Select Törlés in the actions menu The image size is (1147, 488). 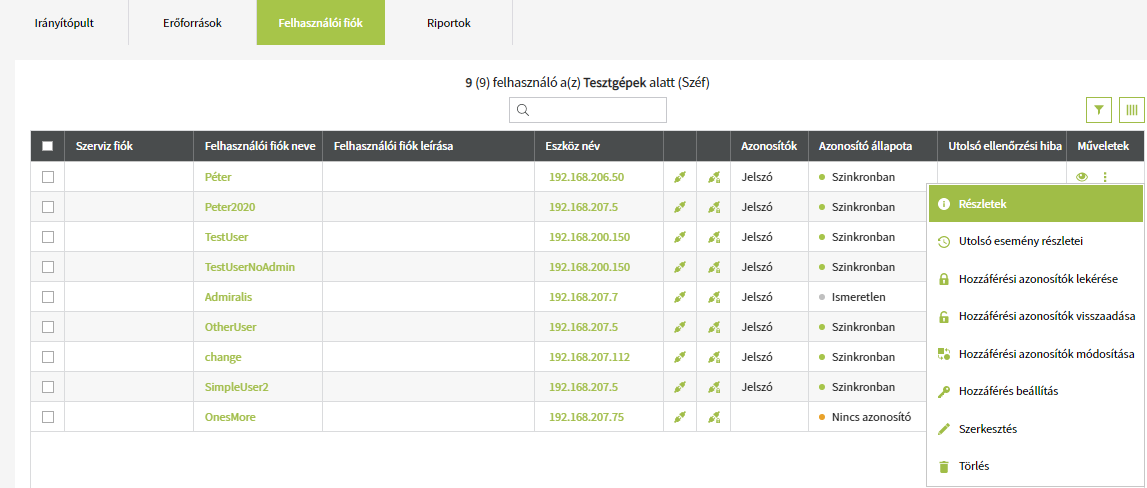pos(972,466)
